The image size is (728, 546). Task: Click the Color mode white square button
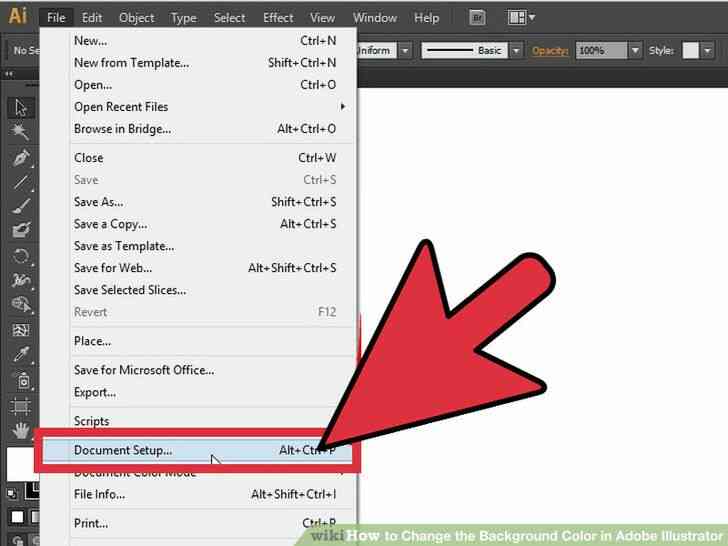(x=17, y=517)
